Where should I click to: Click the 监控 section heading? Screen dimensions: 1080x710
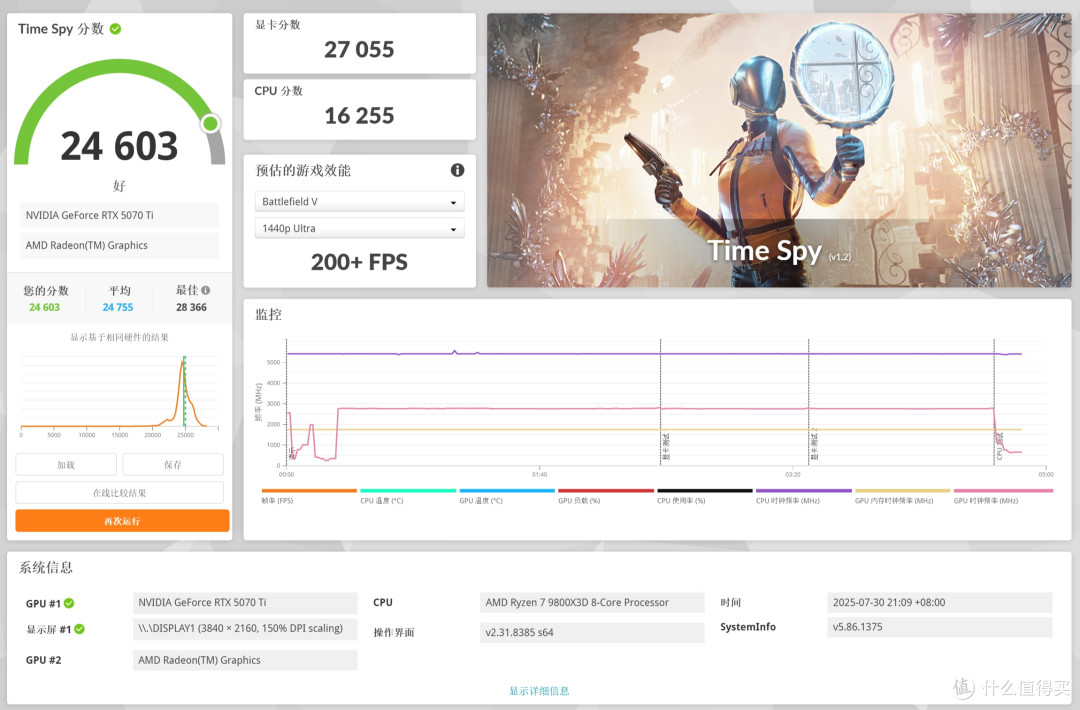269,315
